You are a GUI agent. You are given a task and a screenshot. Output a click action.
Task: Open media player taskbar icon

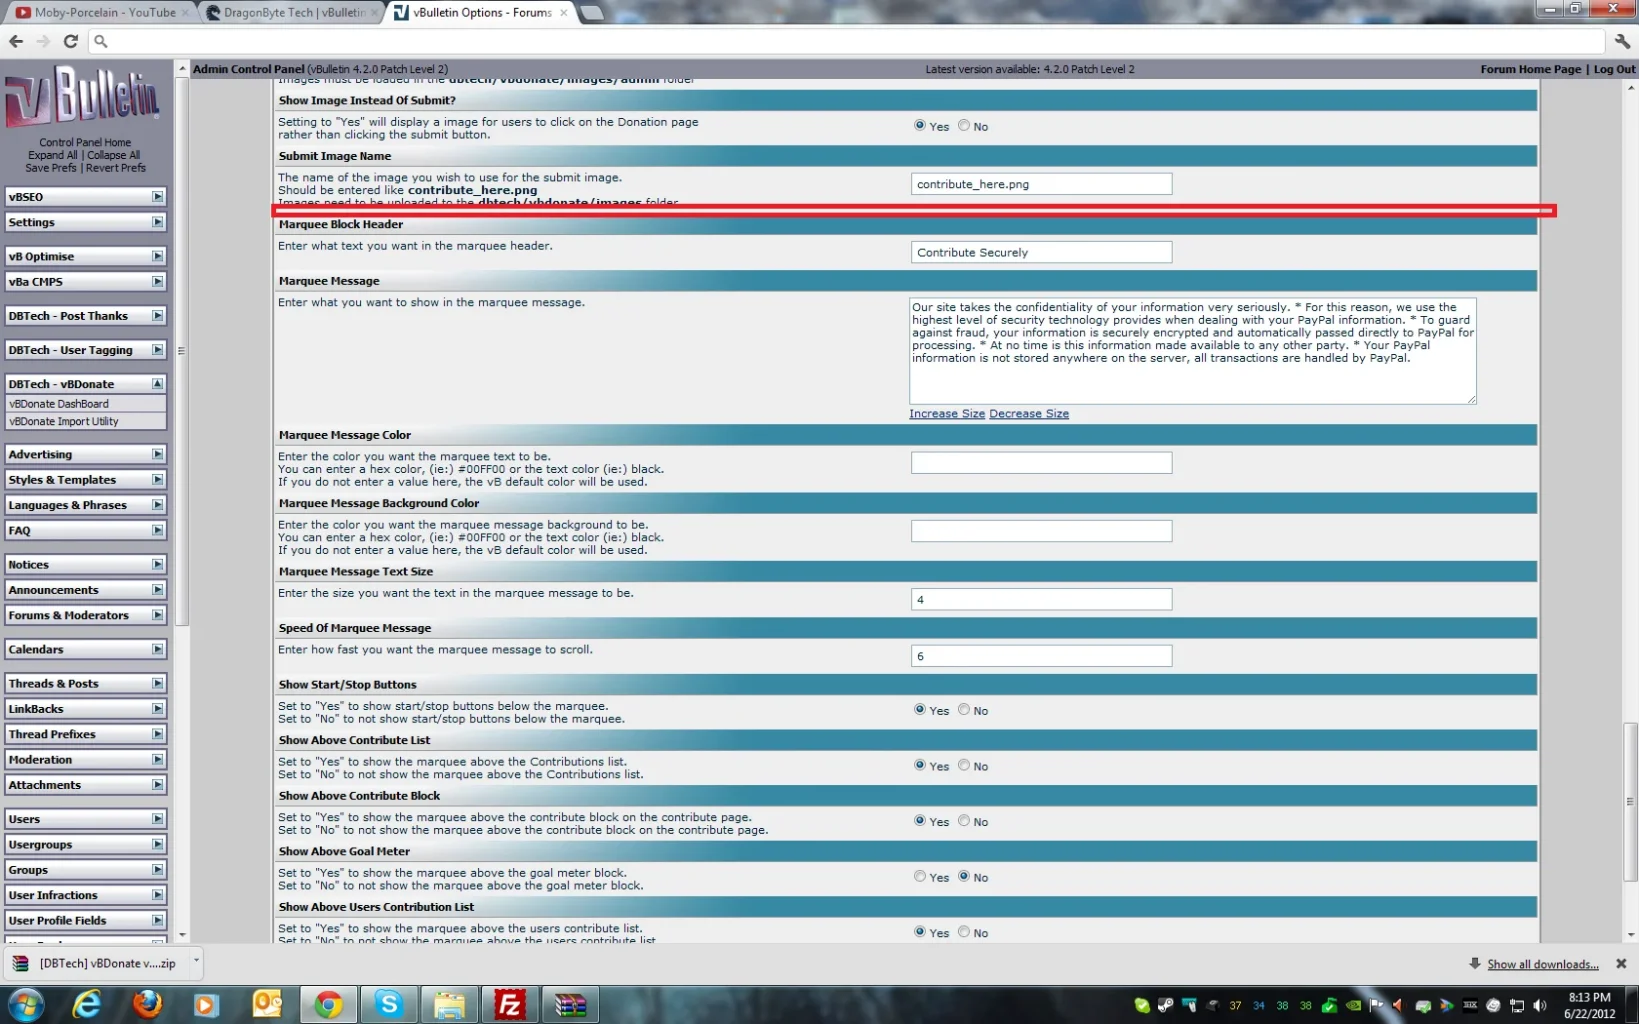(207, 1004)
